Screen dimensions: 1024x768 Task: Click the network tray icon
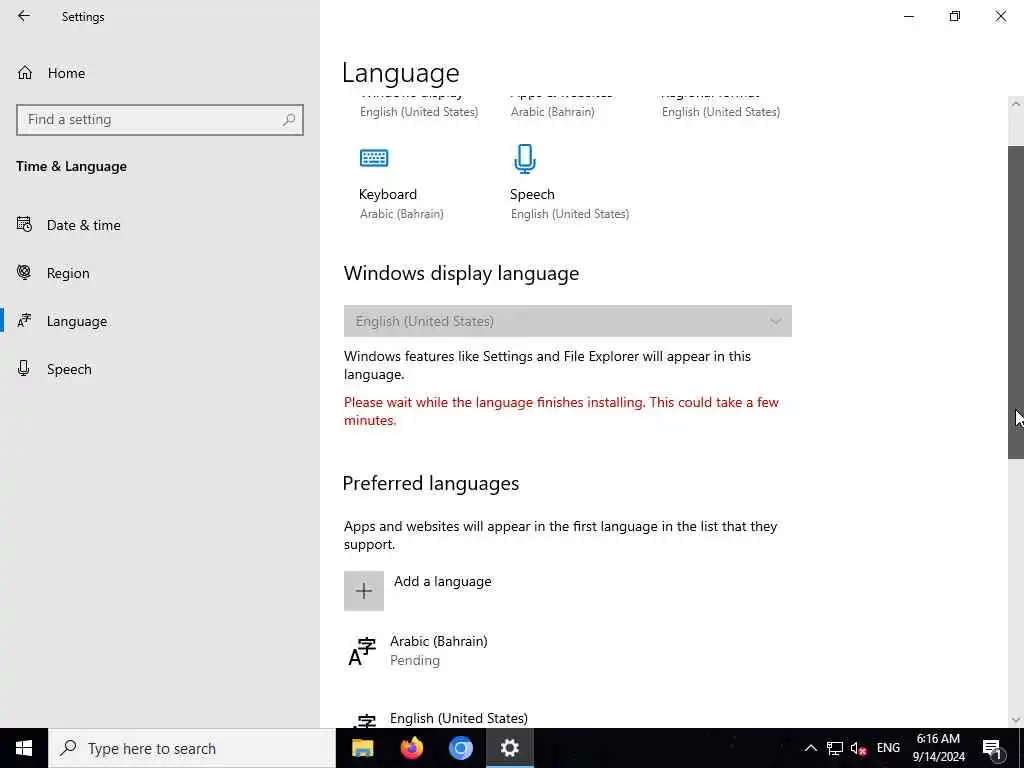coord(835,748)
